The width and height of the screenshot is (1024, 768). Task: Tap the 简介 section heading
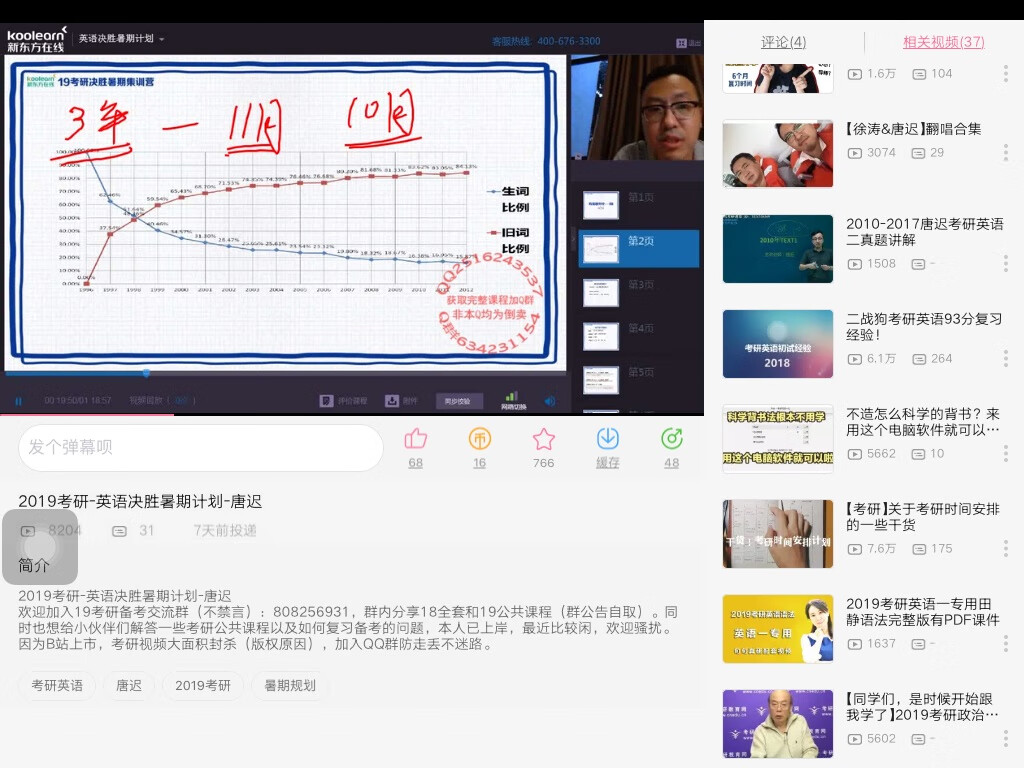point(34,566)
